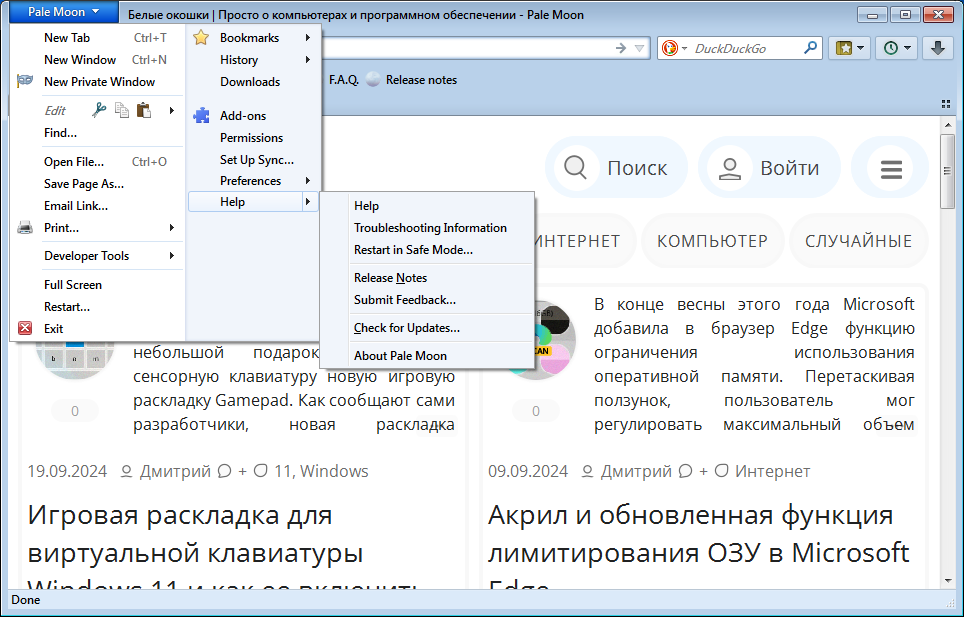Choose Restart in Safe Mode...
This screenshot has height=617, width=964.
tap(427, 250)
